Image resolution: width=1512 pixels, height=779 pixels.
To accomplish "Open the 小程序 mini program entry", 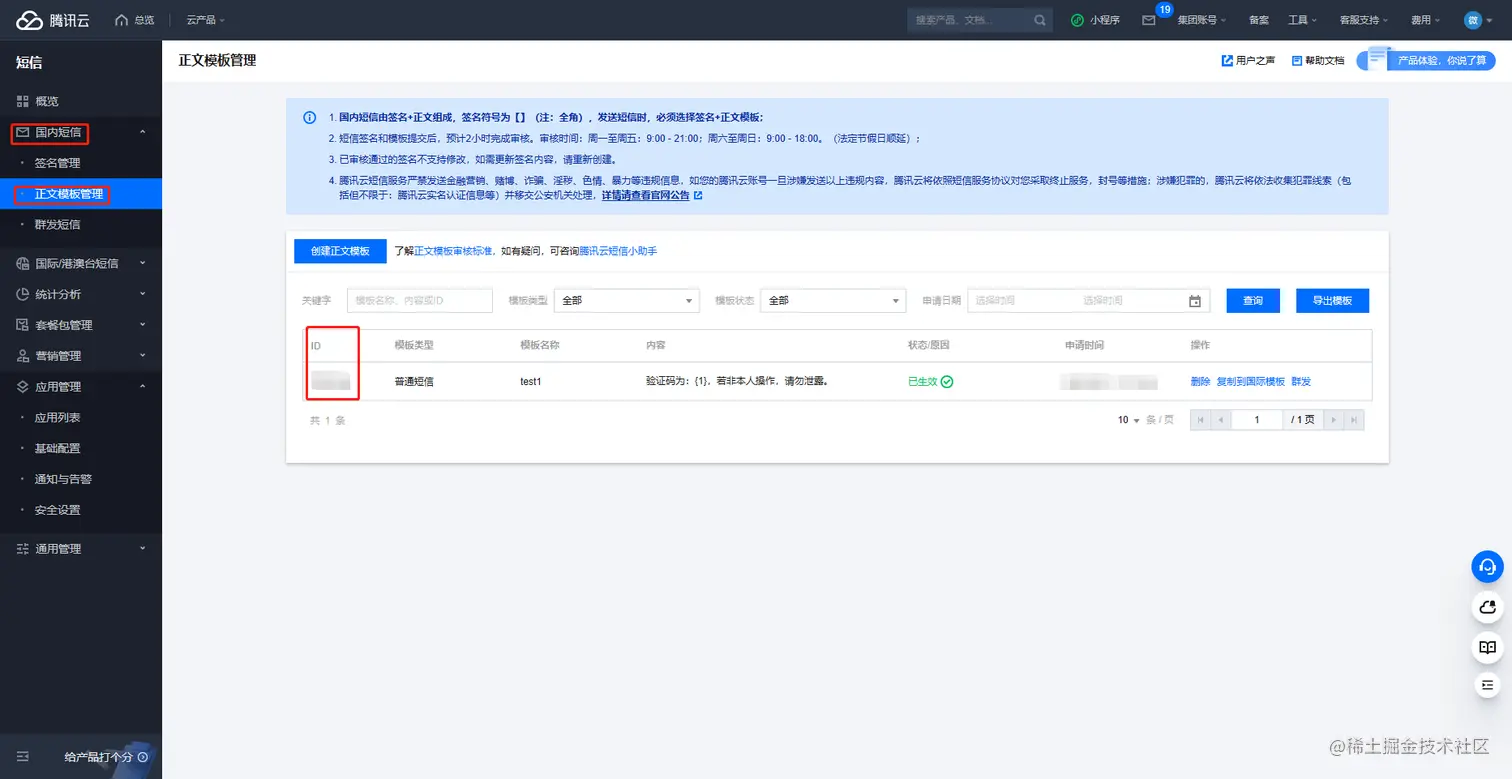I will point(1094,20).
